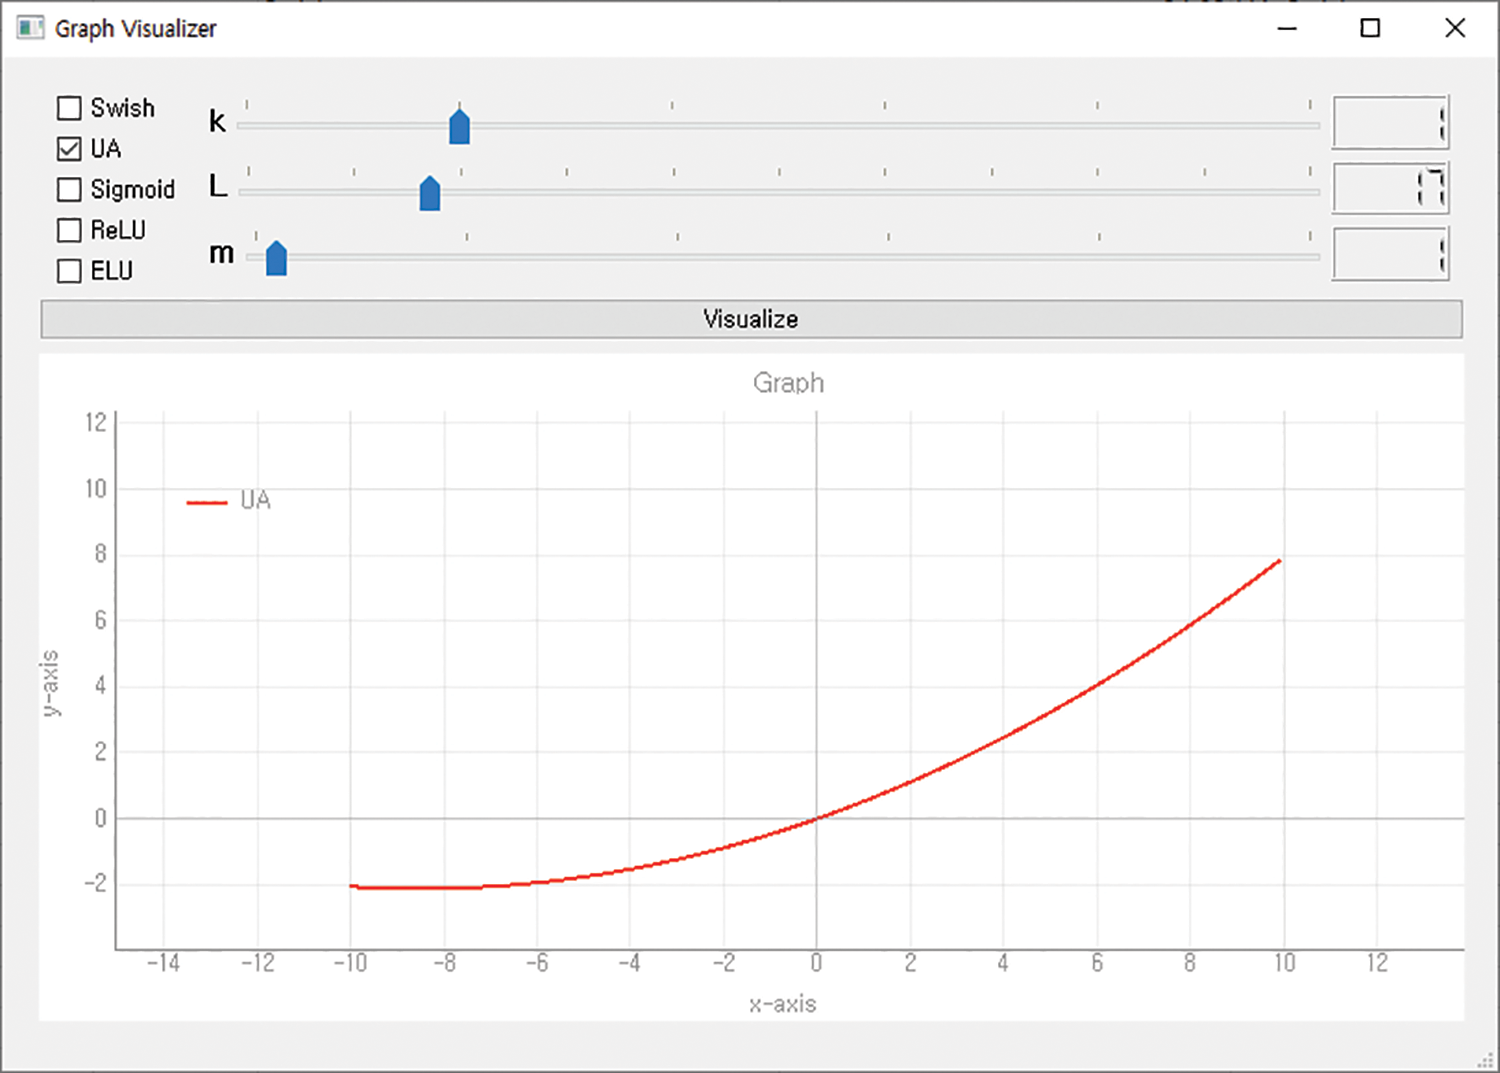
Task: Click the x-axis label below the plot
Action: (x=782, y=1004)
